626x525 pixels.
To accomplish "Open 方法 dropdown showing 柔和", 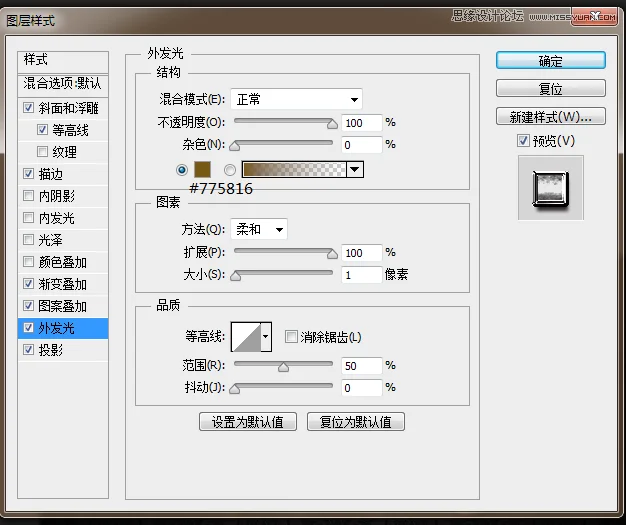I will (x=259, y=229).
